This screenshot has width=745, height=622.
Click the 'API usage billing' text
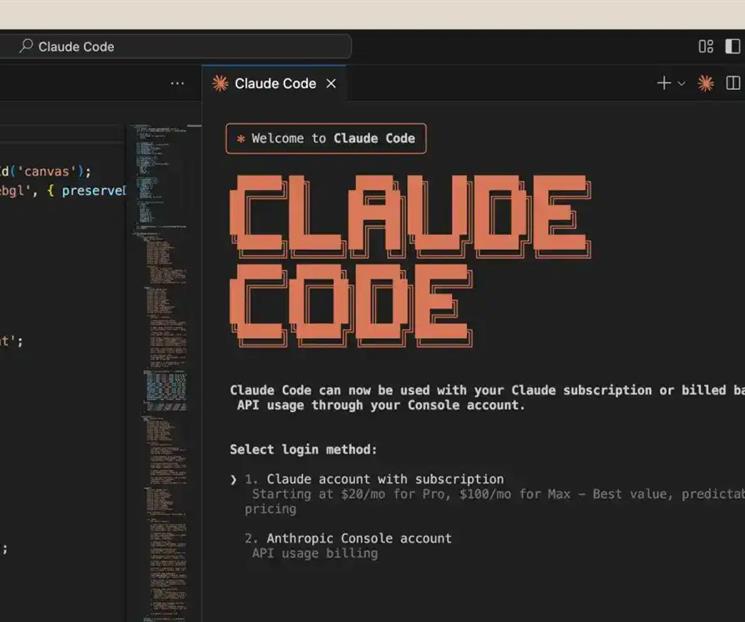315,553
